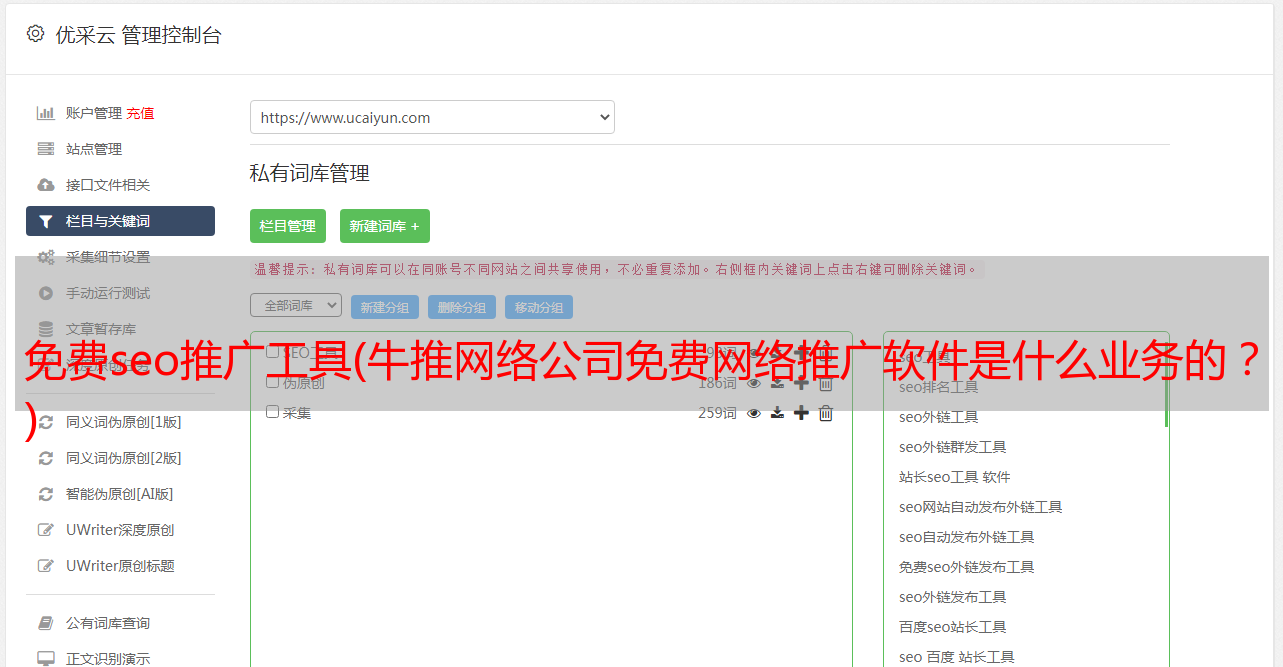This screenshot has height=667, width=1283.
Task: Open 账户管理 in the sidebar
Action: tap(94, 113)
